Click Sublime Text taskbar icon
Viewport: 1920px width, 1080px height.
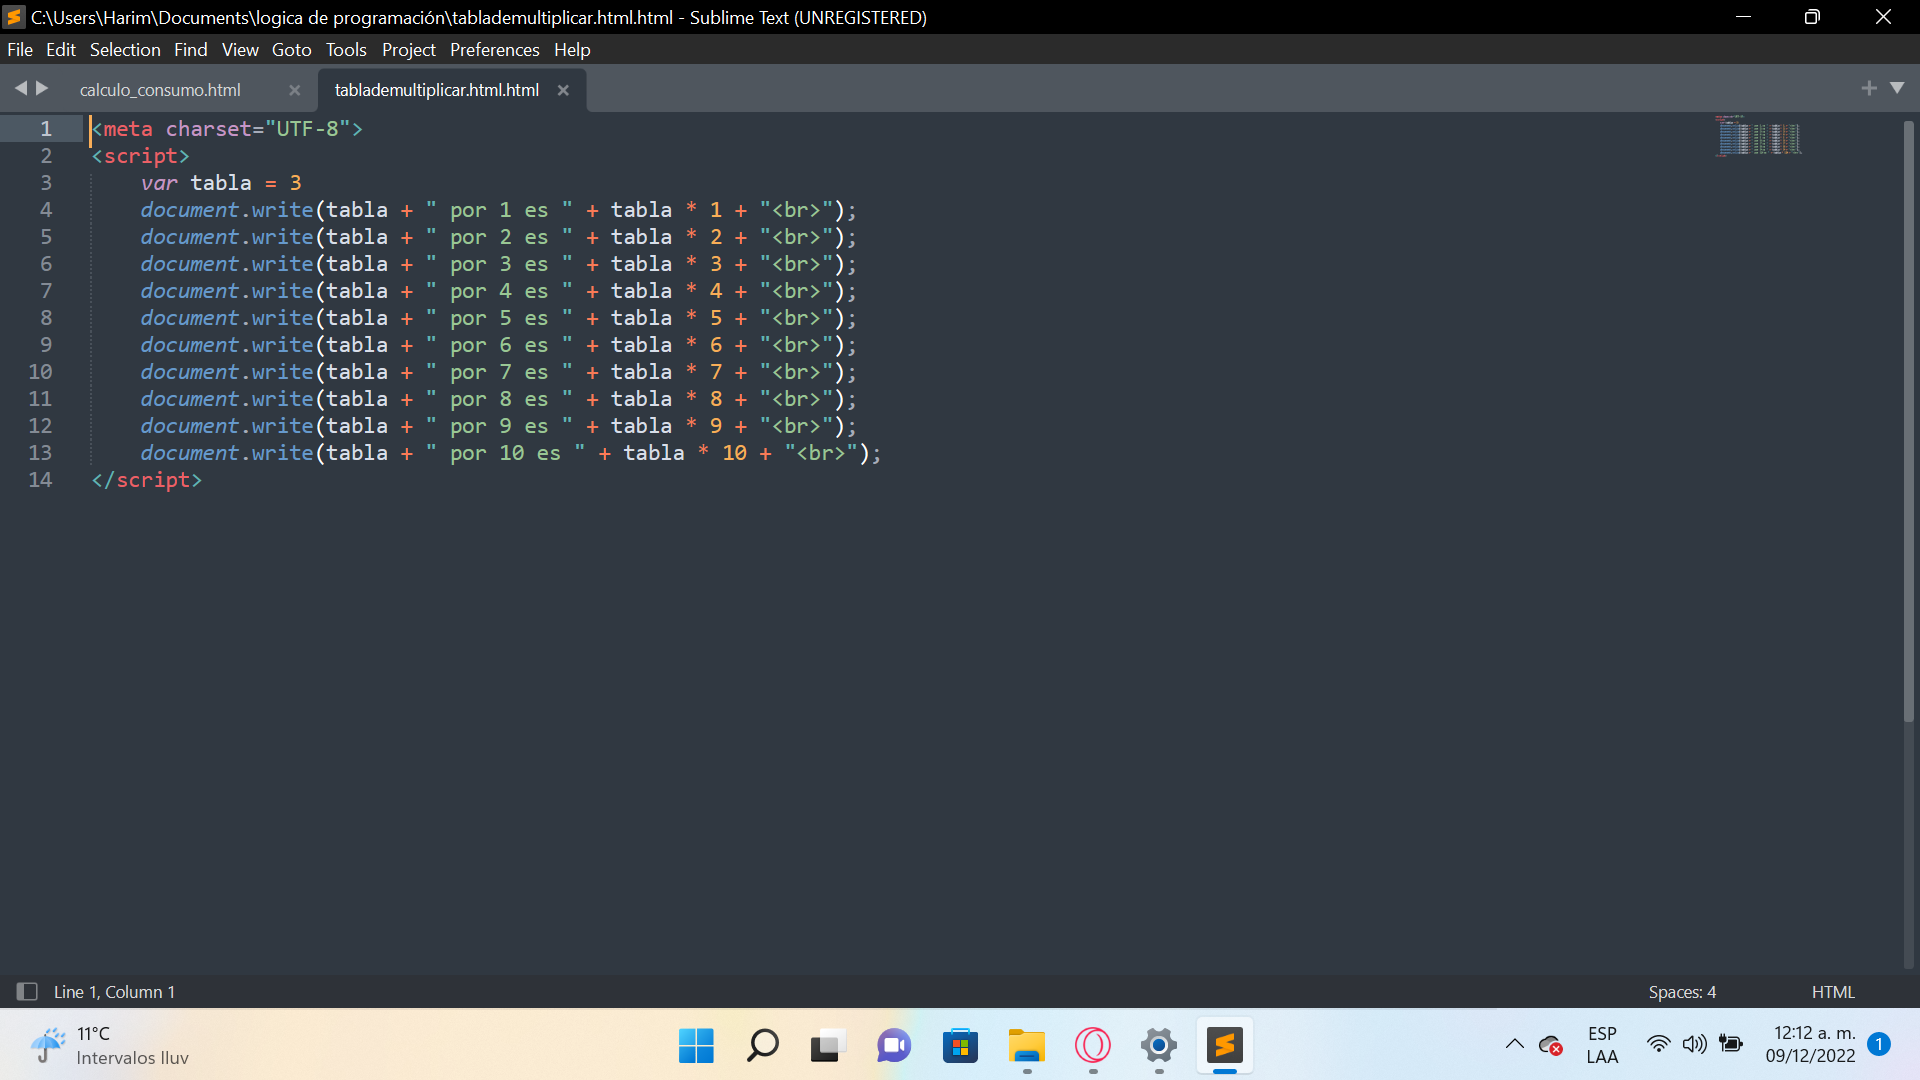1225,1046
